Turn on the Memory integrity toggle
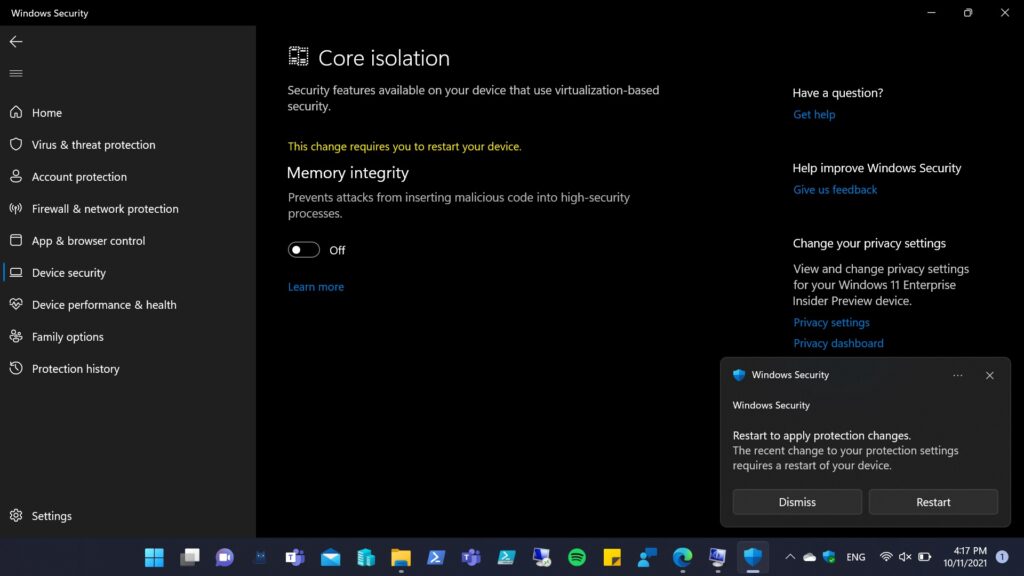The image size is (1024, 576). point(304,250)
